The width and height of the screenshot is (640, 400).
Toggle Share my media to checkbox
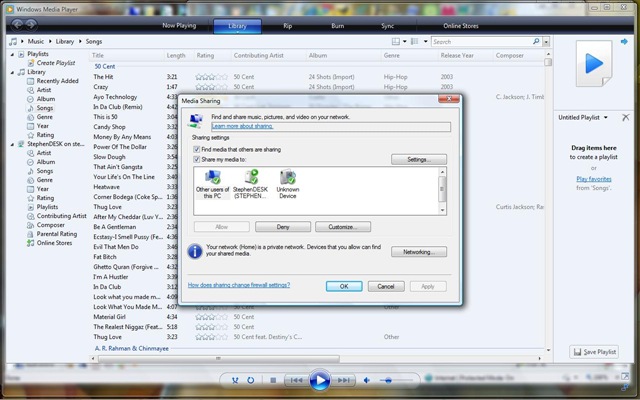pyautogui.click(x=196, y=159)
